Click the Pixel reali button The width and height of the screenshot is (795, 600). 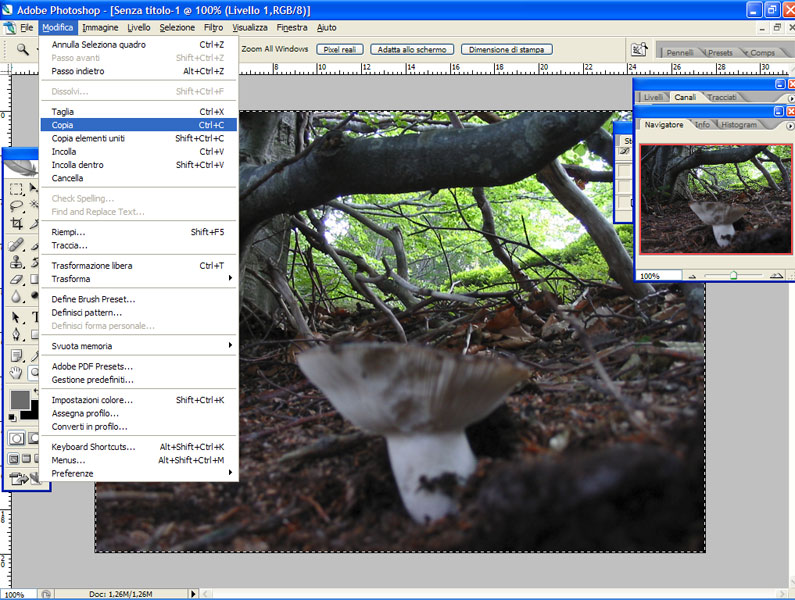click(340, 49)
